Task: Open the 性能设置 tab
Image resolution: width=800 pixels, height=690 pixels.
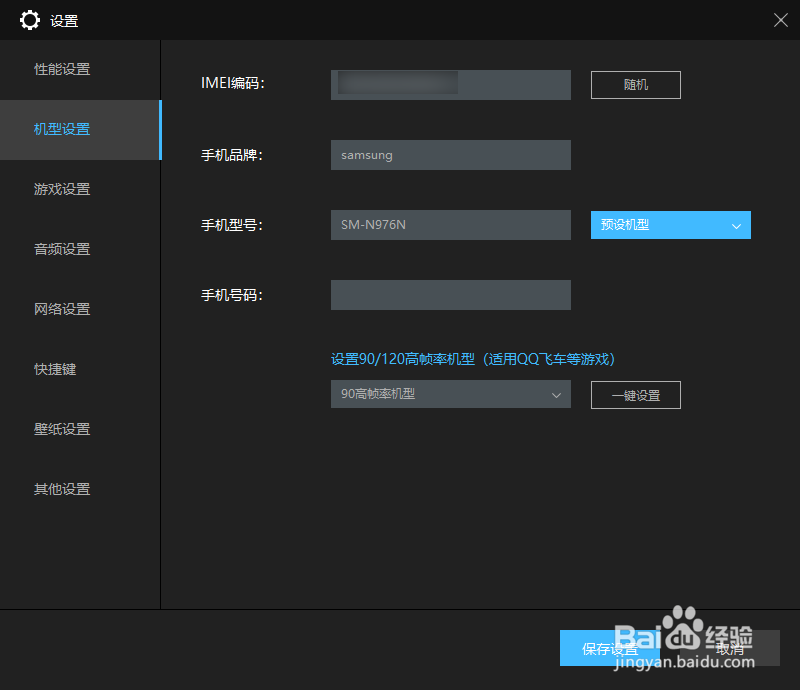Action: click(x=80, y=69)
